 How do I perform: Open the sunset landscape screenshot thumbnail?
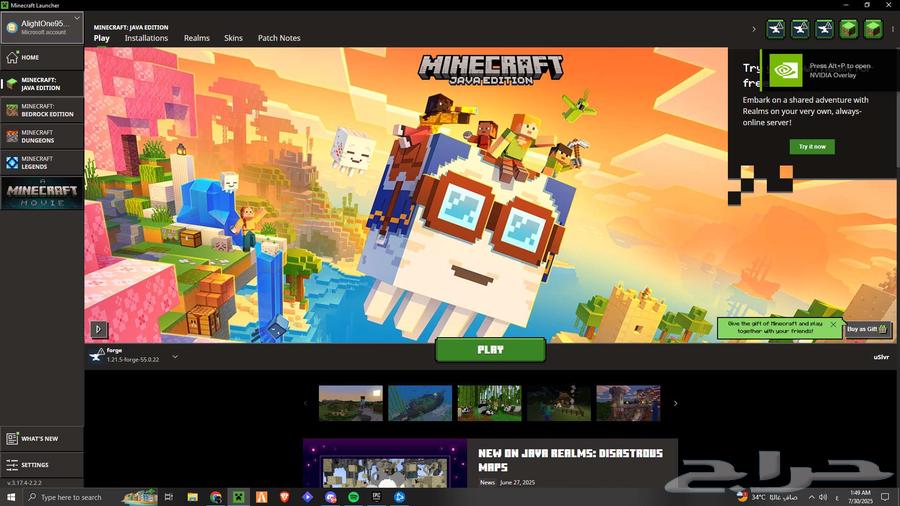(351, 403)
